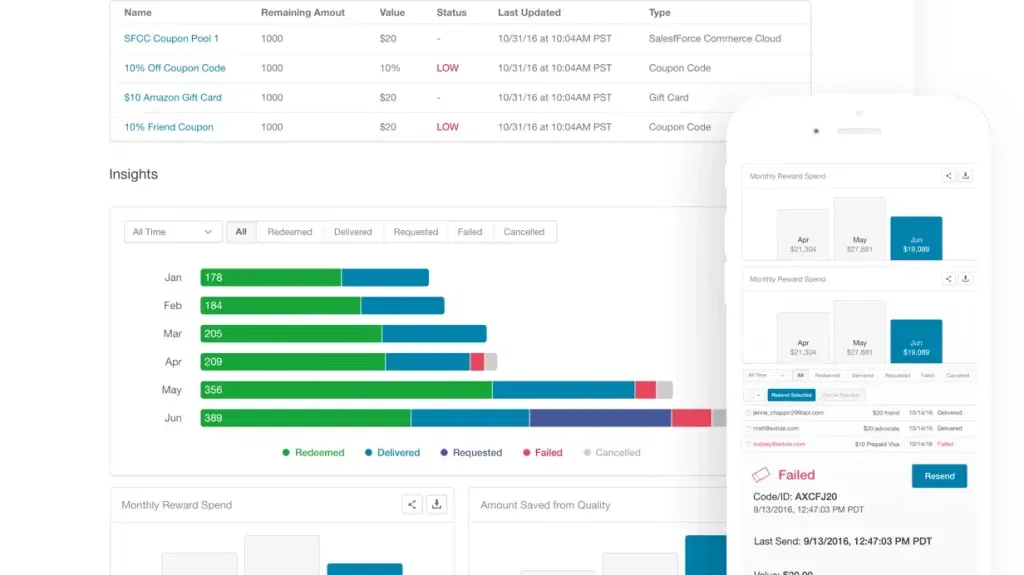This screenshot has height=575, width=1024.
Task: Click the $10 Prepaid Visa reward cell
Action: coord(876,444)
